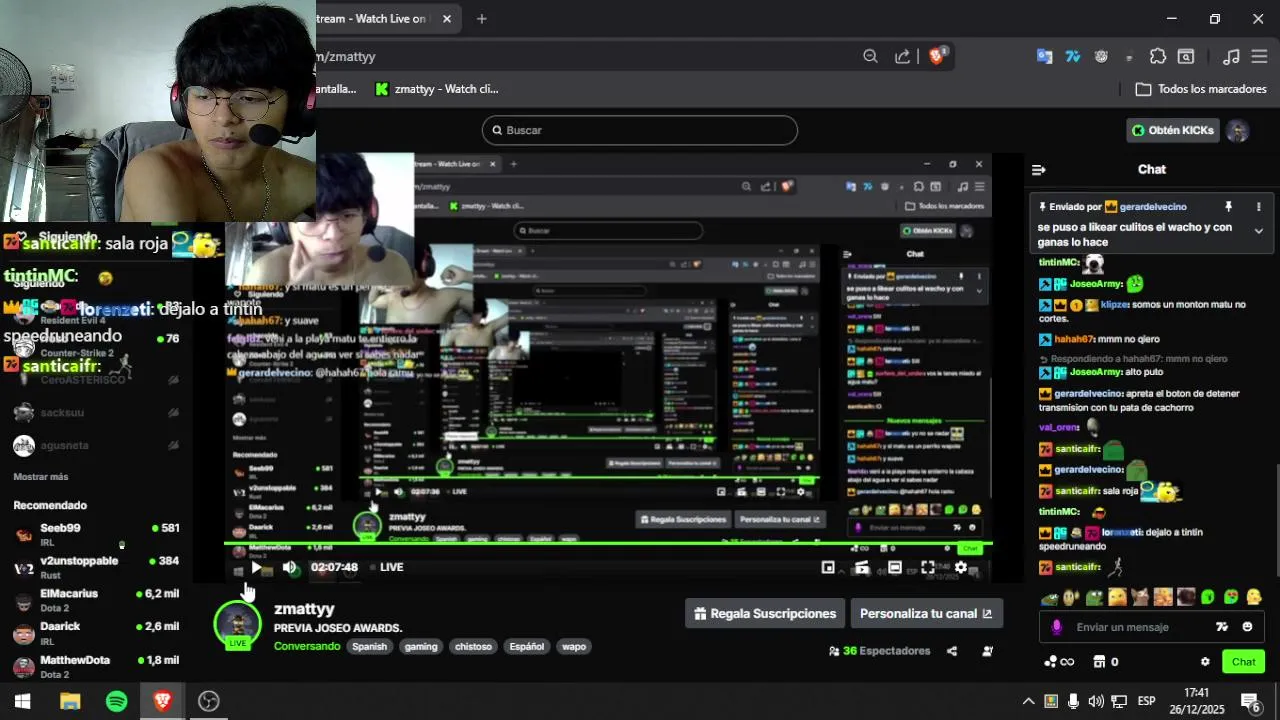Open zmattyy's channel avatar
This screenshot has width=1280, height=720.
238,625
